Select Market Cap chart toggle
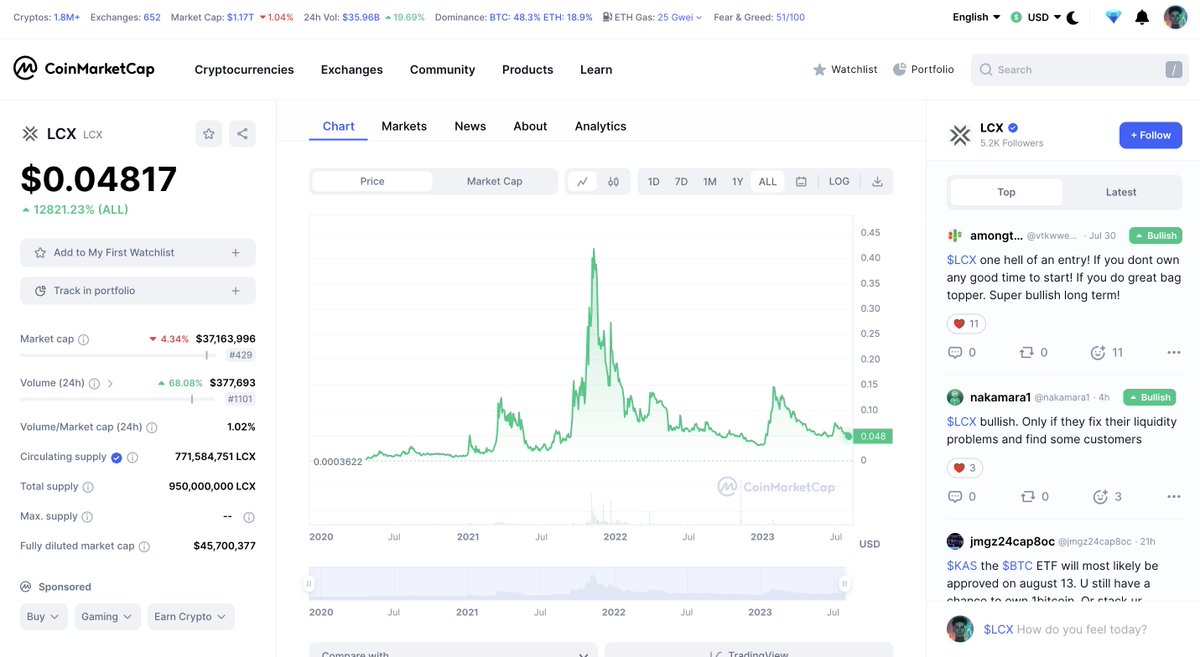Viewport: 1200px width, 657px height. pyautogui.click(x=494, y=181)
